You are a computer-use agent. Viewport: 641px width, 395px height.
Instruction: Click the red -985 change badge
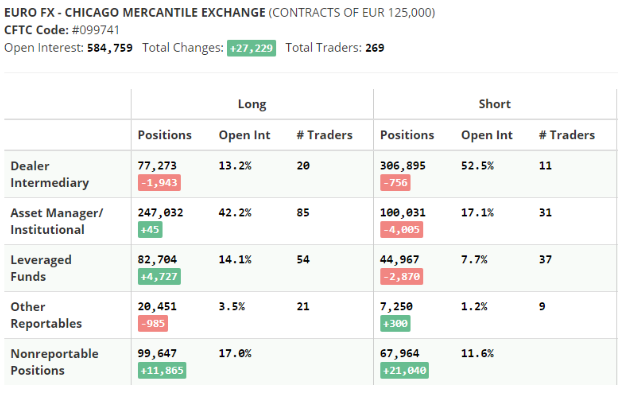[x=153, y=324]
